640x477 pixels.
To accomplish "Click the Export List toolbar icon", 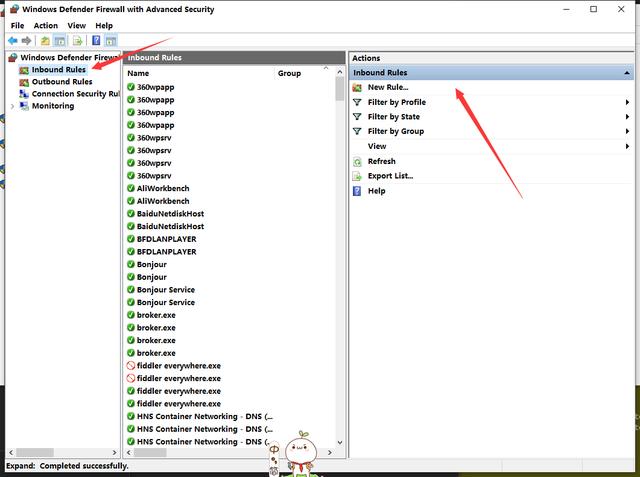I will [77, 41].
